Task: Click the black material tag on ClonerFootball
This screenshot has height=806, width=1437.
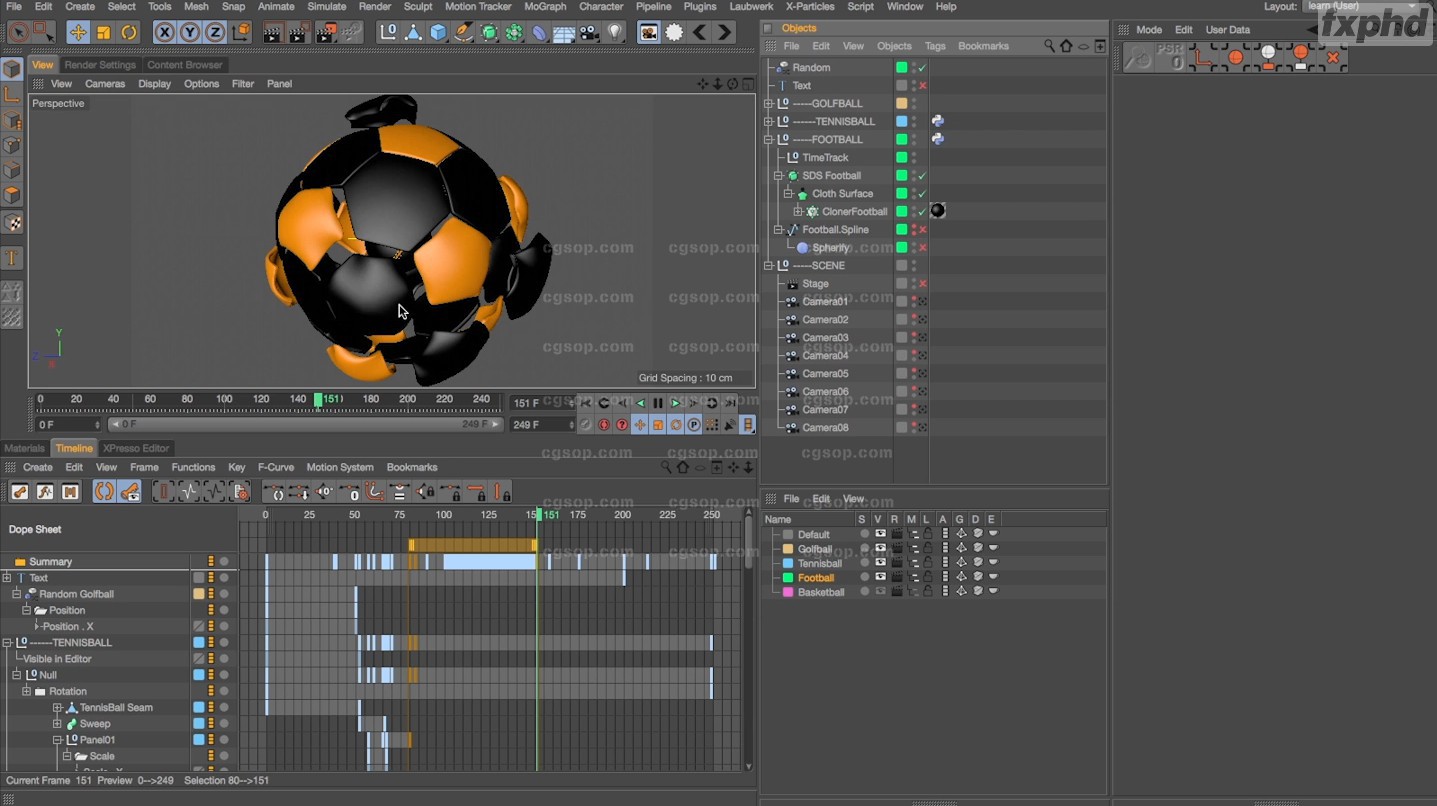Action: pyautogui.click(x=937, y=211)
